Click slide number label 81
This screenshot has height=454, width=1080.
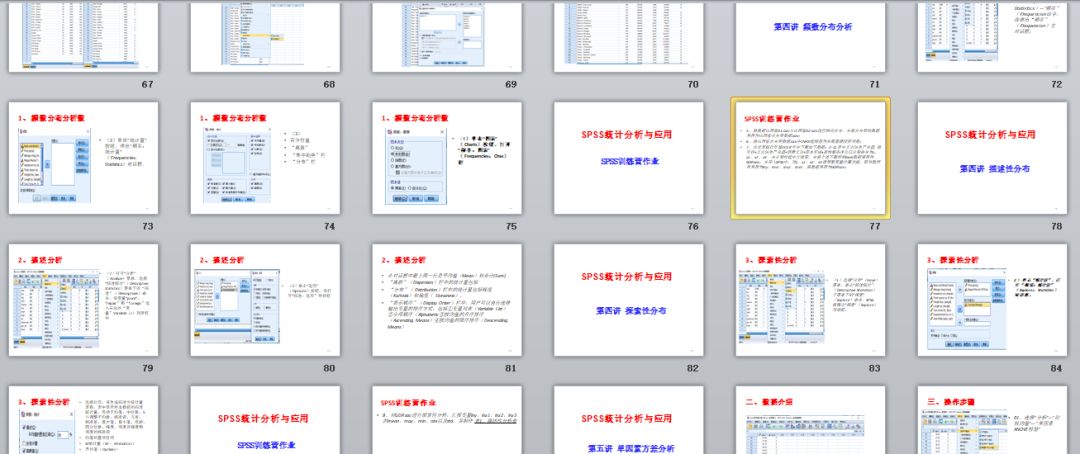point(510,369)
